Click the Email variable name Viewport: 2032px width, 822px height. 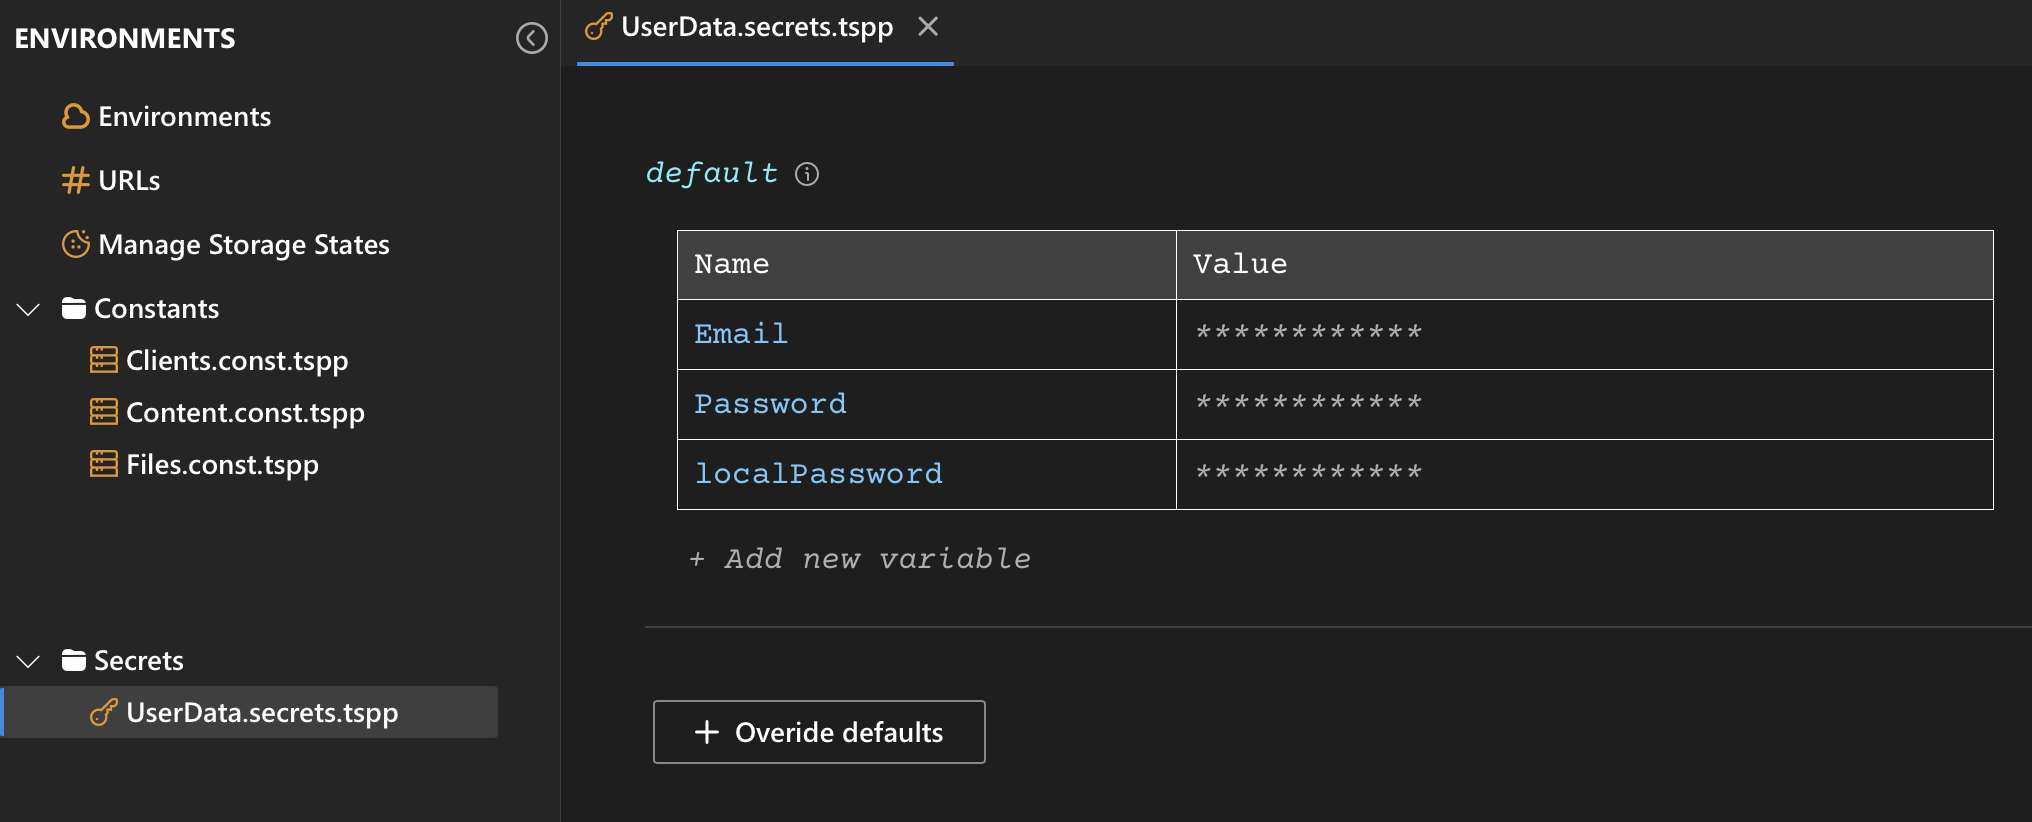[x=741, y=334]
